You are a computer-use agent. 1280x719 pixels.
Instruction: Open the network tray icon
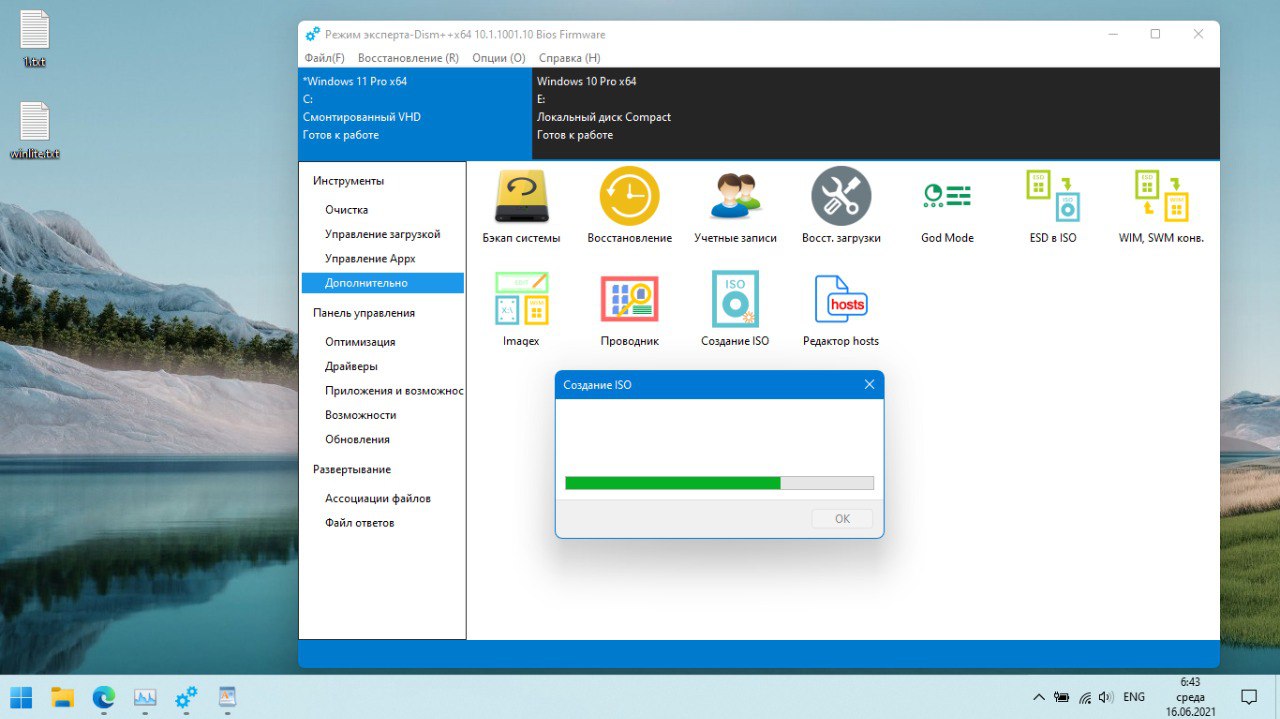click(x=1085, y=697)
